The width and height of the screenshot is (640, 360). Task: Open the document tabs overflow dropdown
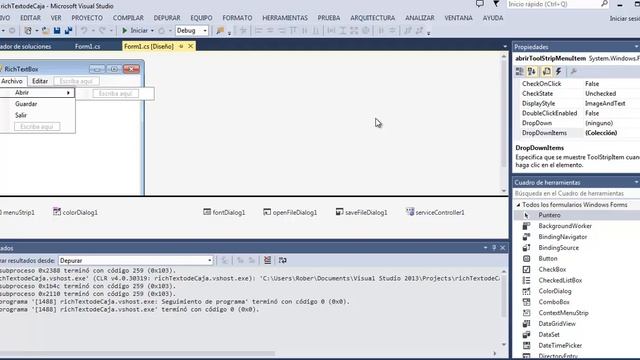tap(505, 47)
